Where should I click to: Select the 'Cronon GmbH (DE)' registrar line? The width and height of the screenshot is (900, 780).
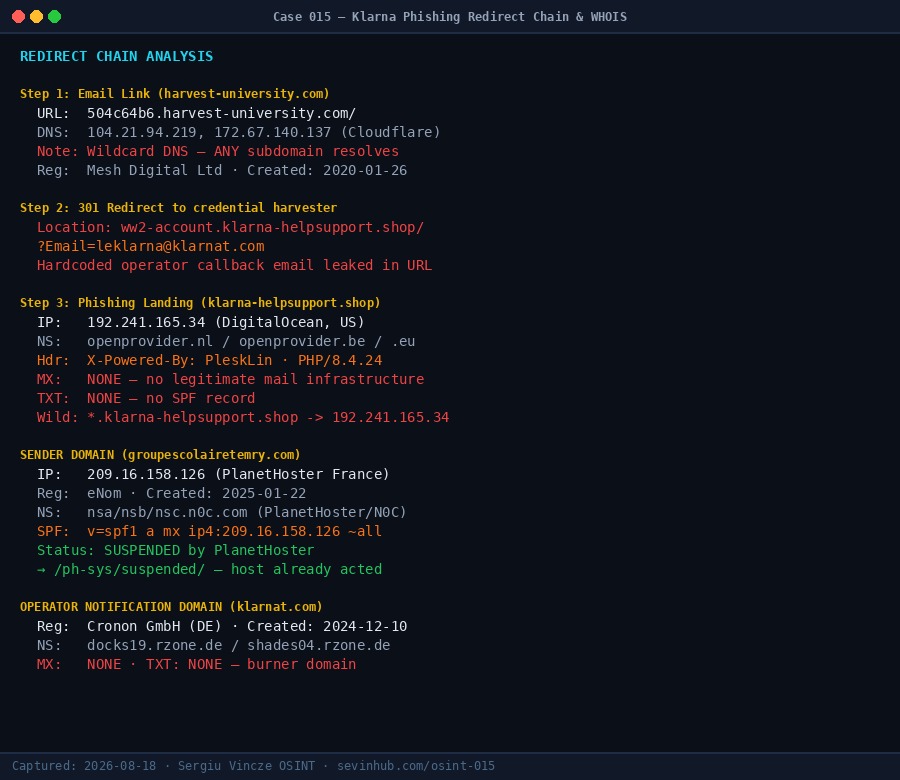[222, 626]
